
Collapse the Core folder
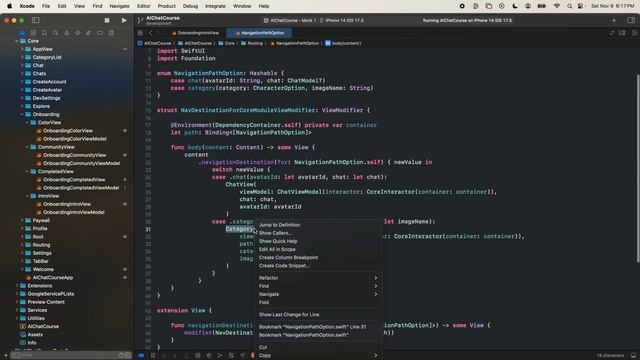17,41
